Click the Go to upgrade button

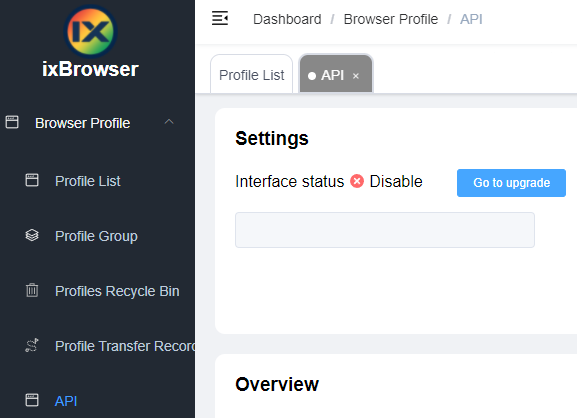pyautogui.click(x=511, y=183)
